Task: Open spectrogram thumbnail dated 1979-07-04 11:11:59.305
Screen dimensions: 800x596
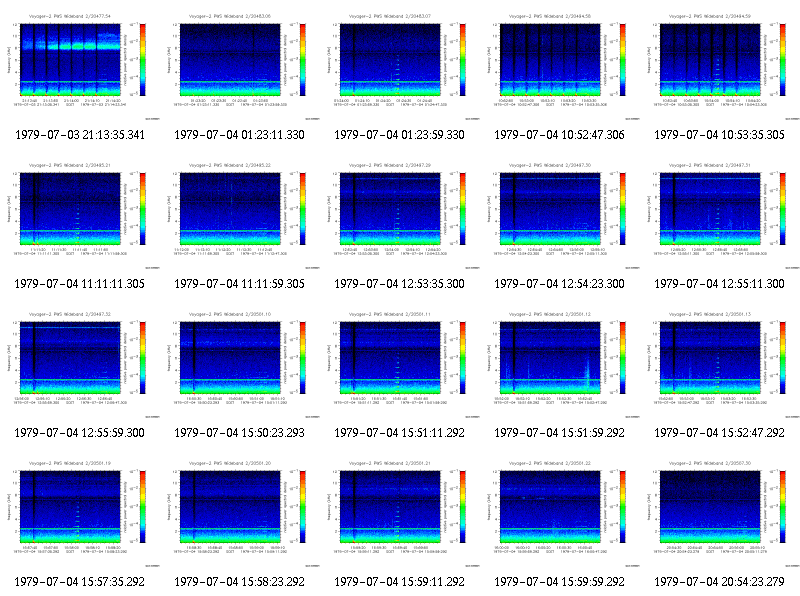Action: (240, 215)
